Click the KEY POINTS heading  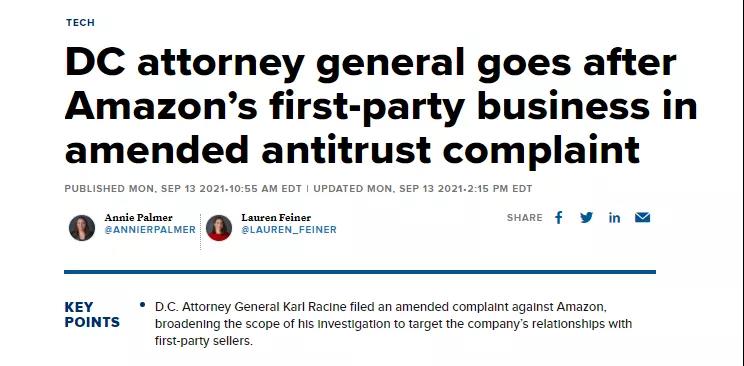(x=92, y=315)
